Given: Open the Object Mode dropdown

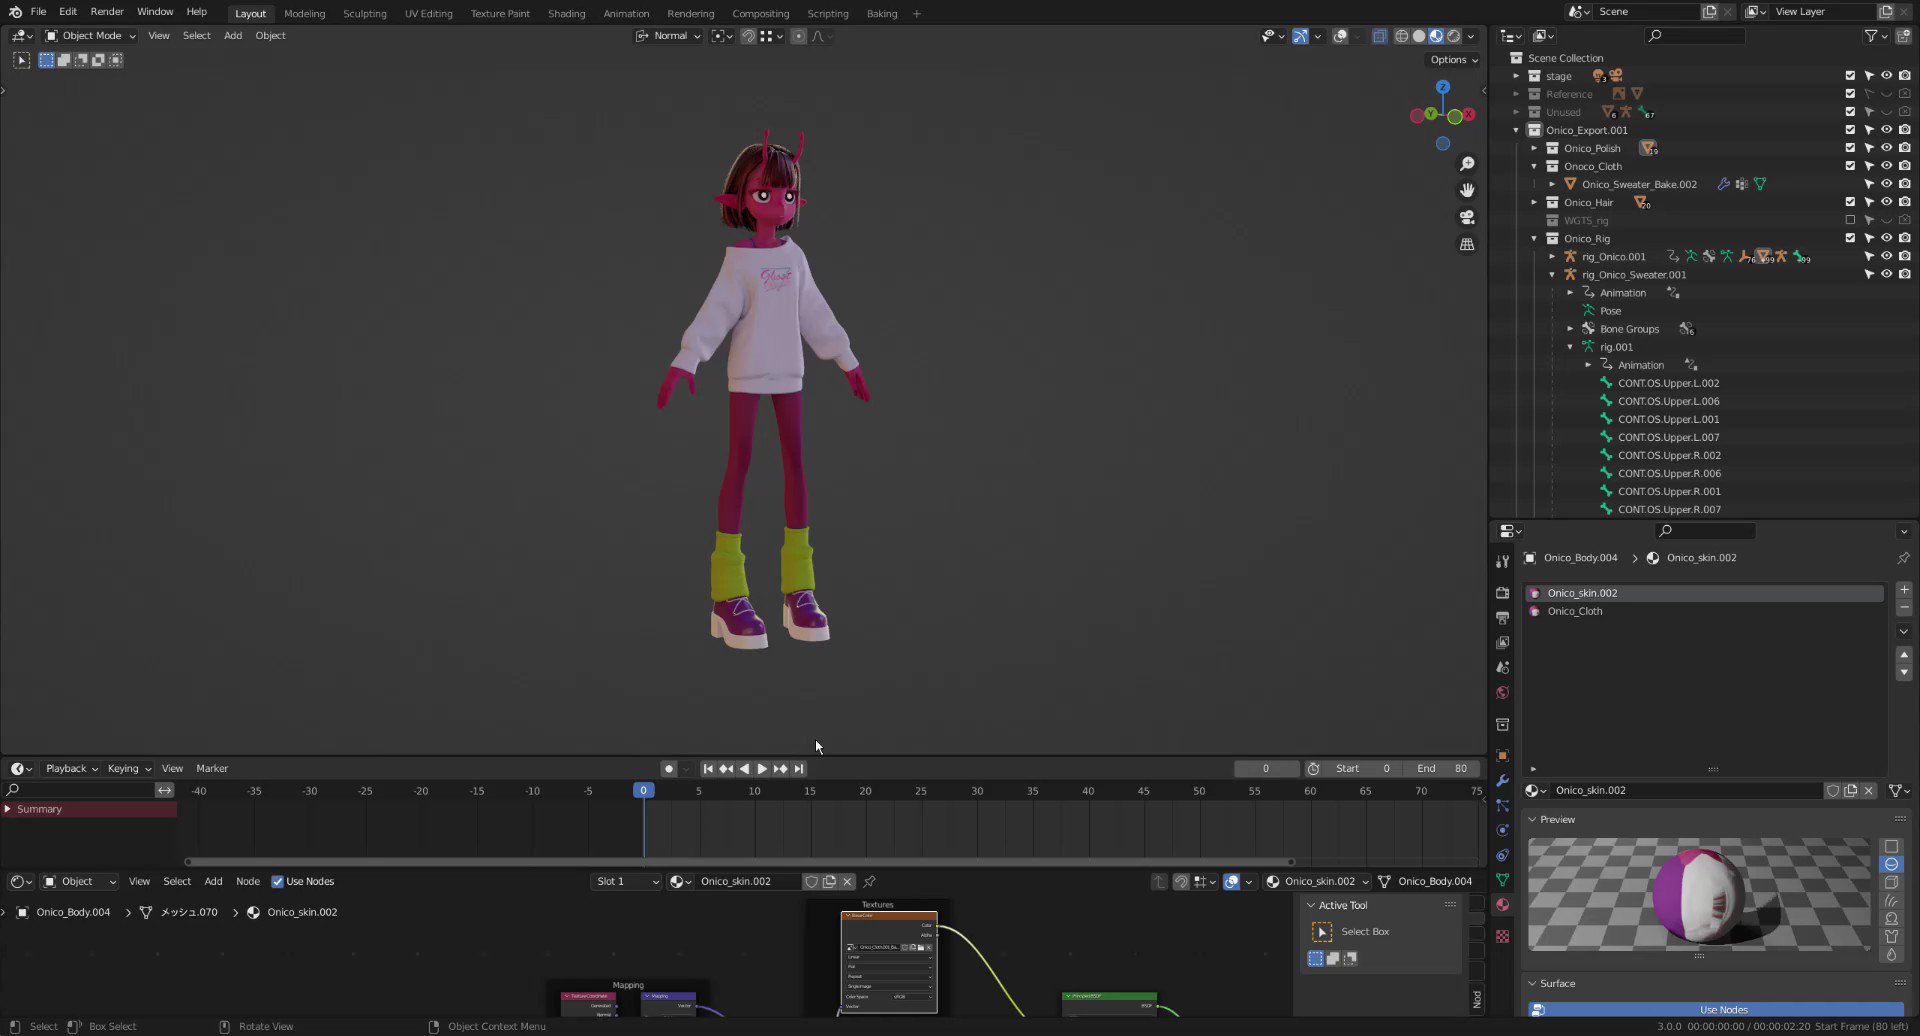Looking at the screenshot, I should pyautogui.click(x=90, y=36).
